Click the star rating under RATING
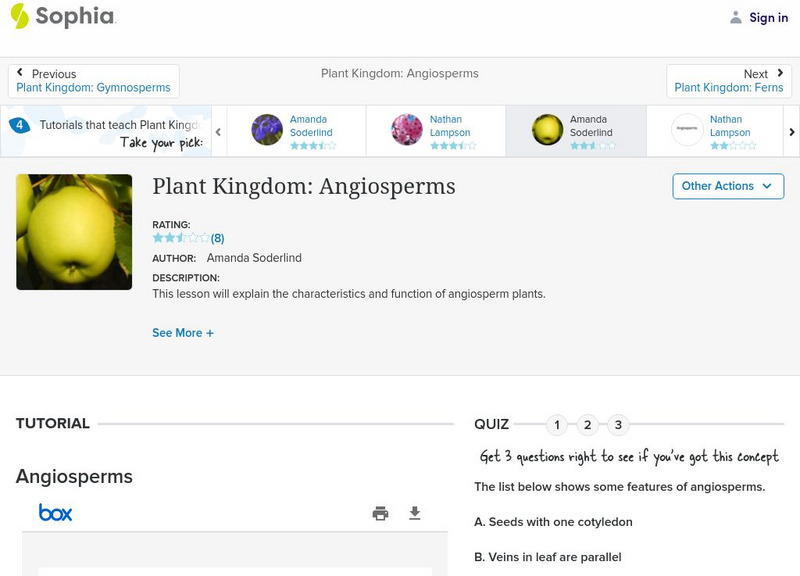800x576 pixels. click(181, 238)
